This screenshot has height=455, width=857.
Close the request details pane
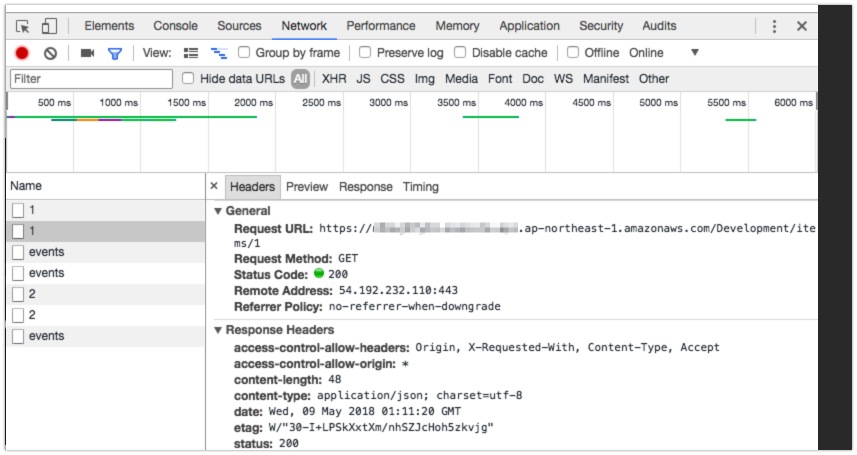pos(214,186)
